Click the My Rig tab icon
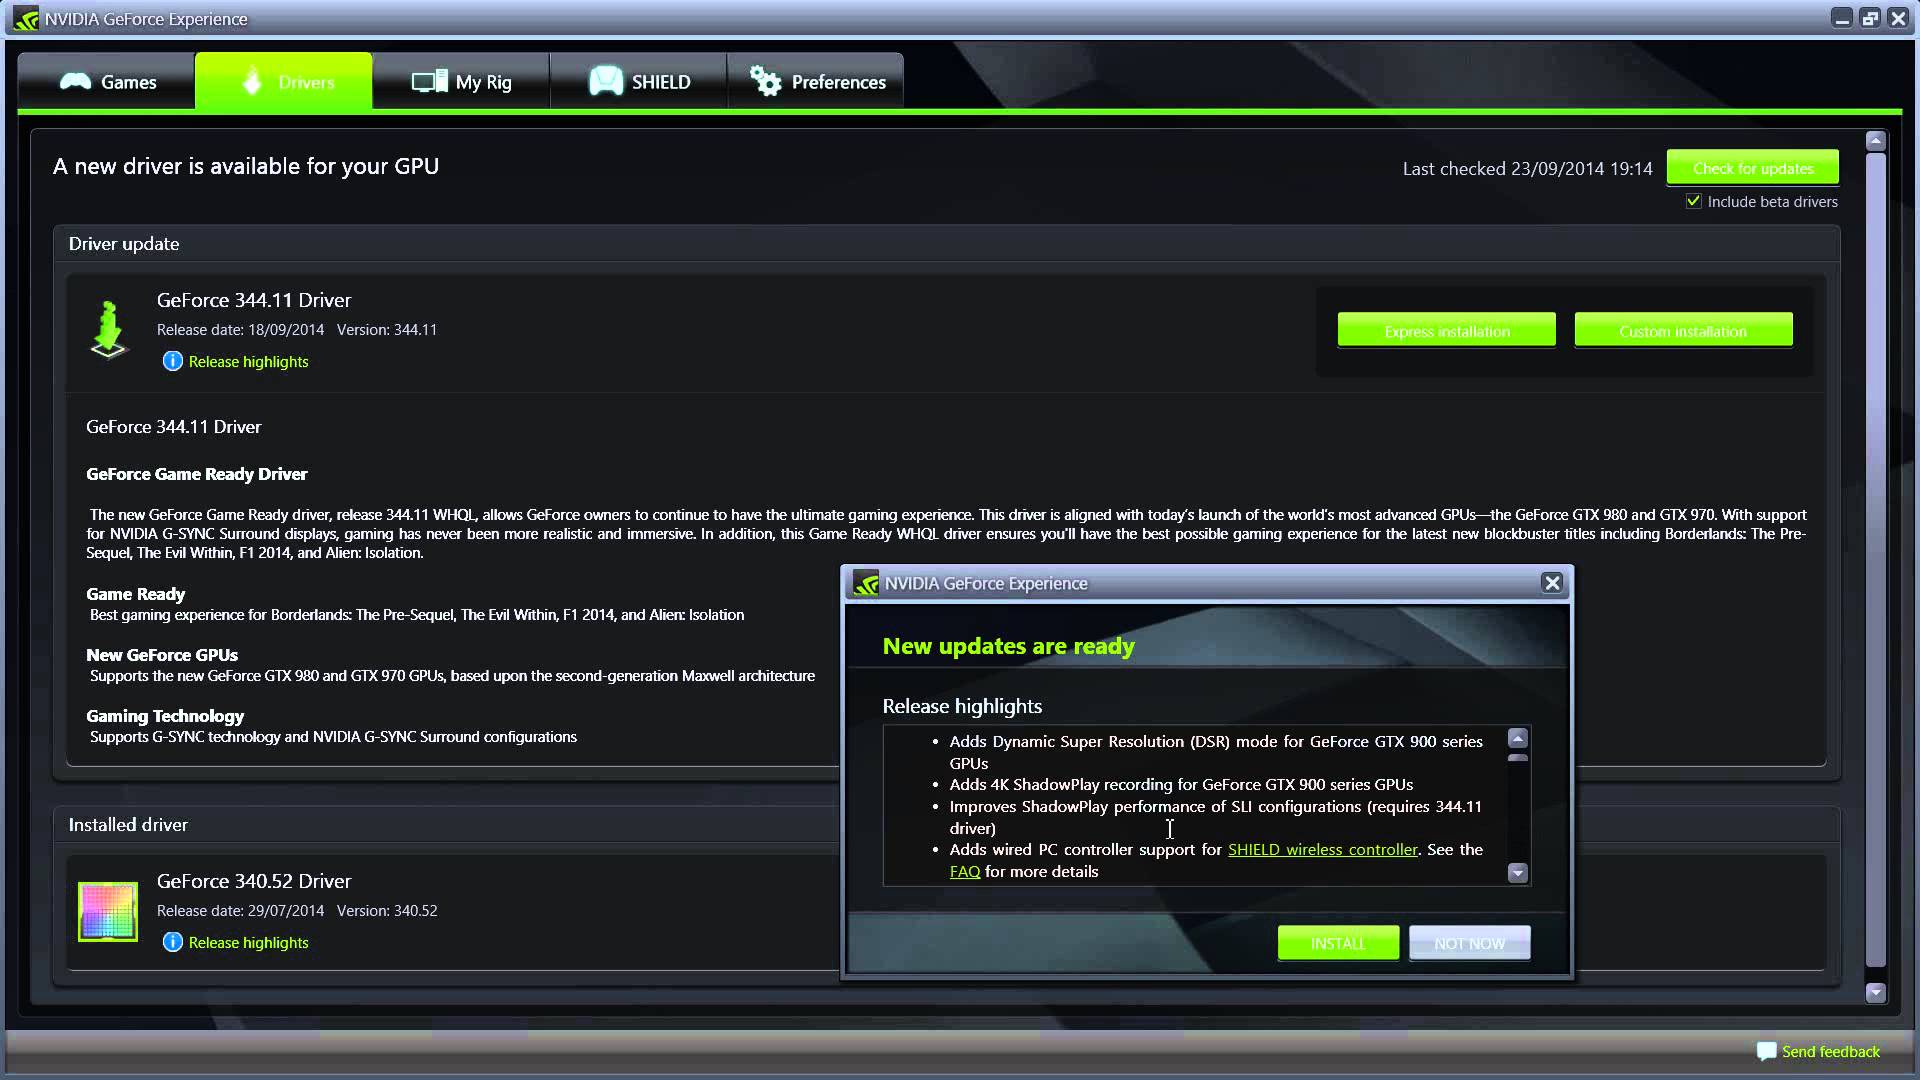The height and width of the screenshot is (1080, 1920). (425, 82)
